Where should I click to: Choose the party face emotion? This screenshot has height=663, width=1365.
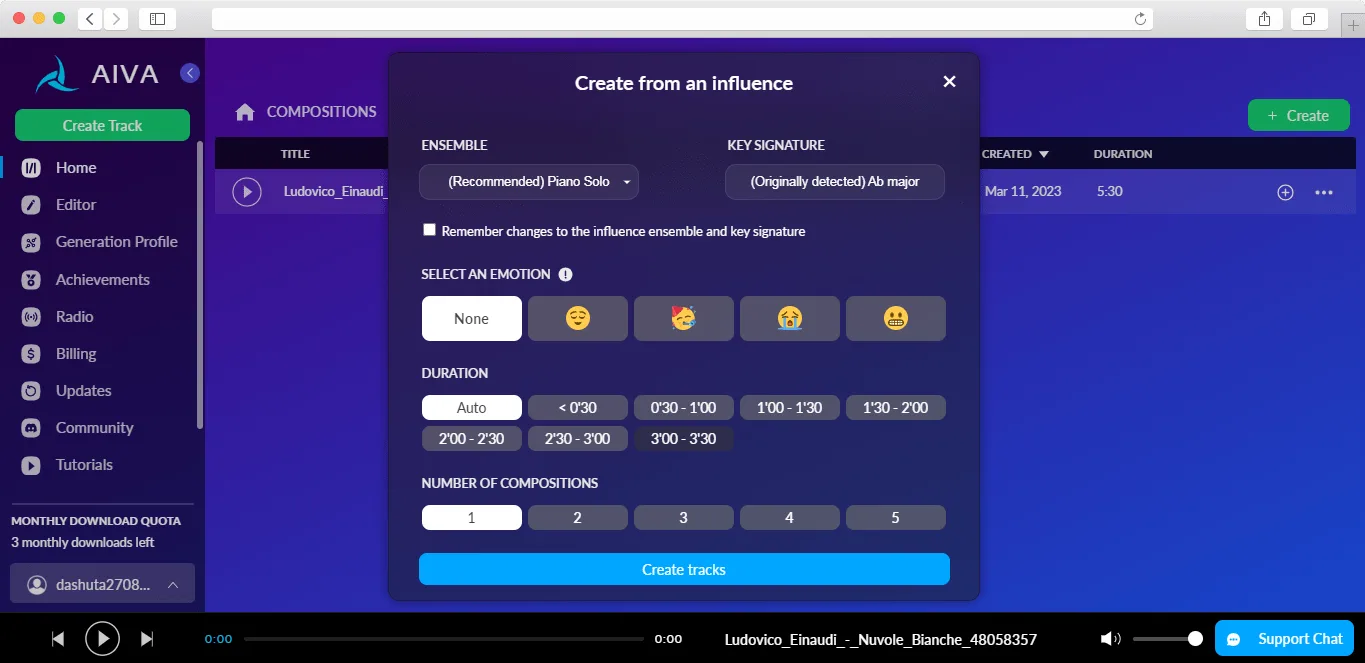point(684,319)
